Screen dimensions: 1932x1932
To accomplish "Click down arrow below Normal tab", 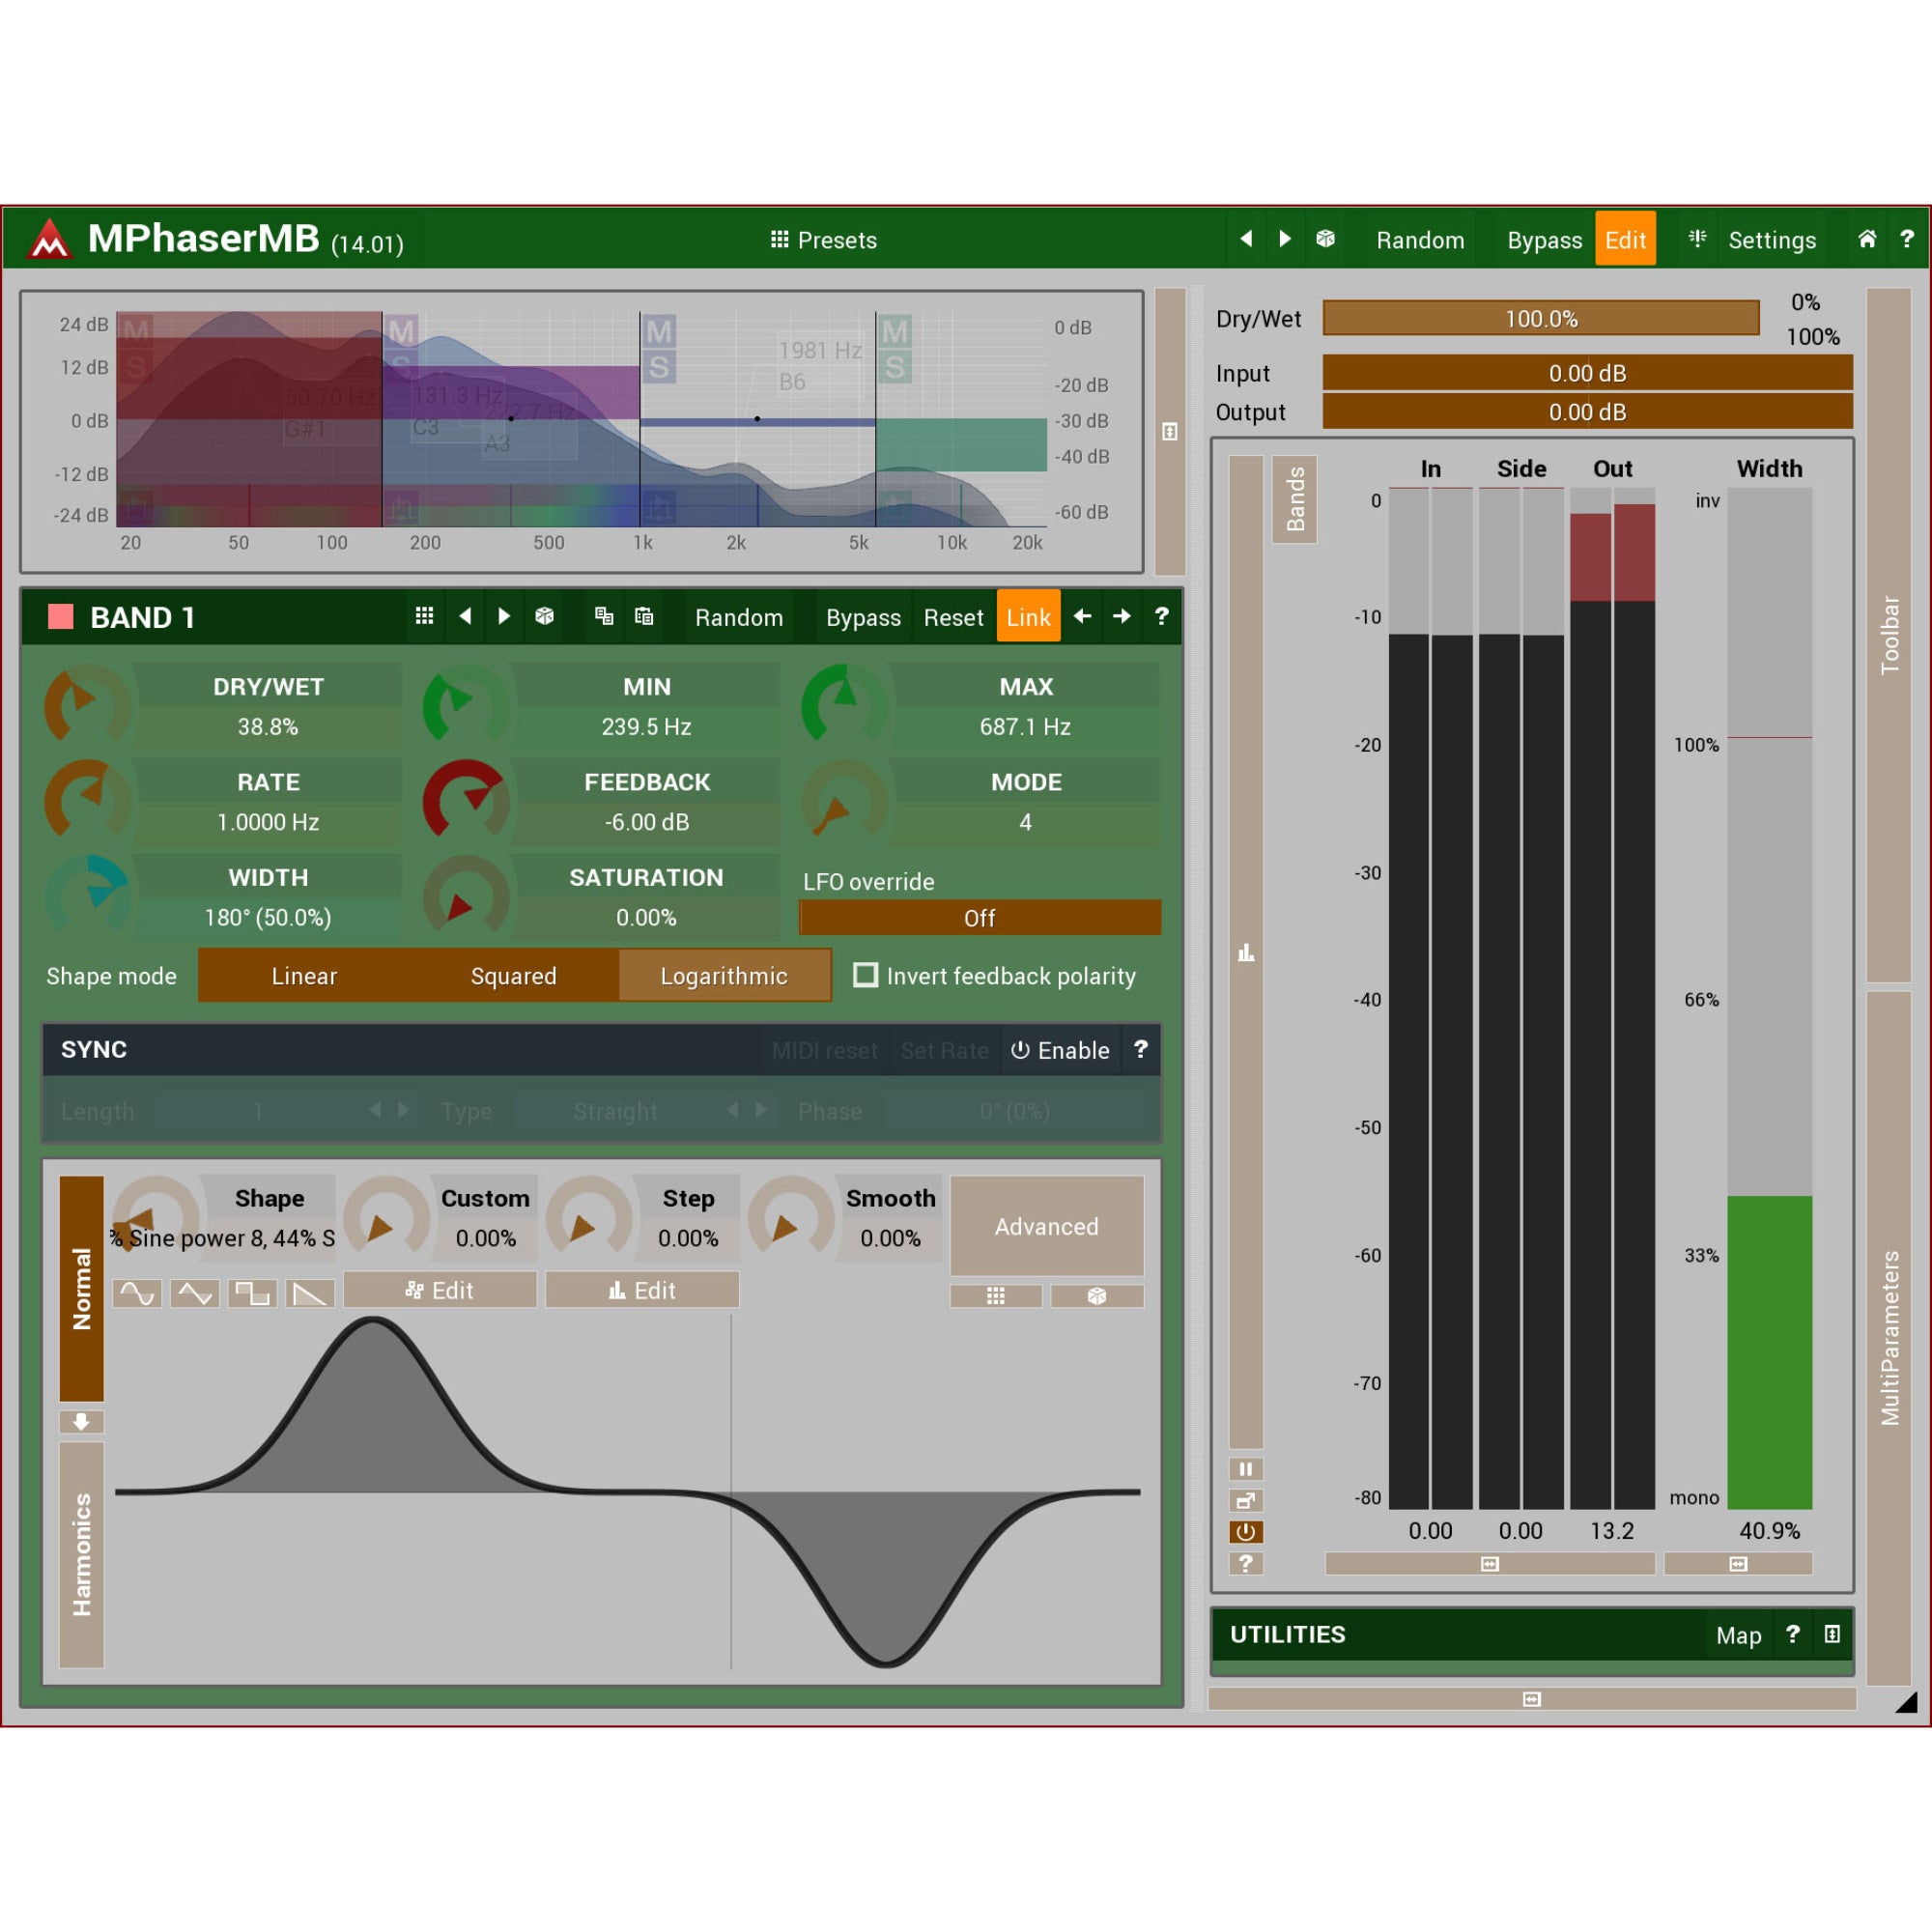I will pos(81,1421).
